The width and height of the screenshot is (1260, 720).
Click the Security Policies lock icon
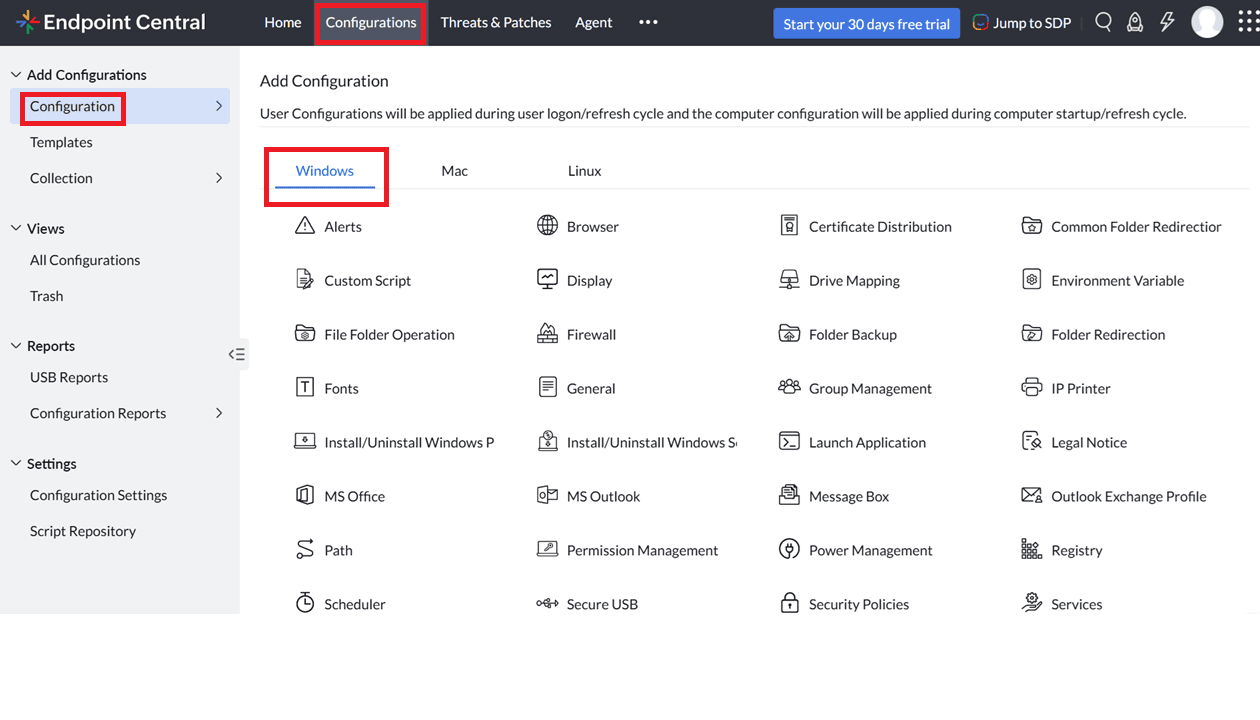[x=789, y=603]
